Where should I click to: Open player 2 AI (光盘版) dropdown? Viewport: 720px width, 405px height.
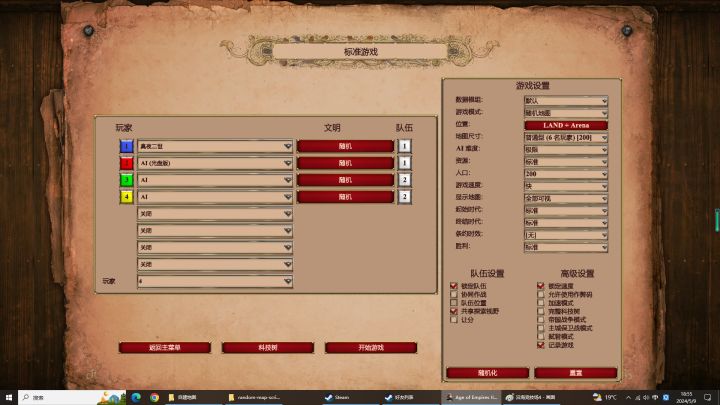click(x=215, y=163)
